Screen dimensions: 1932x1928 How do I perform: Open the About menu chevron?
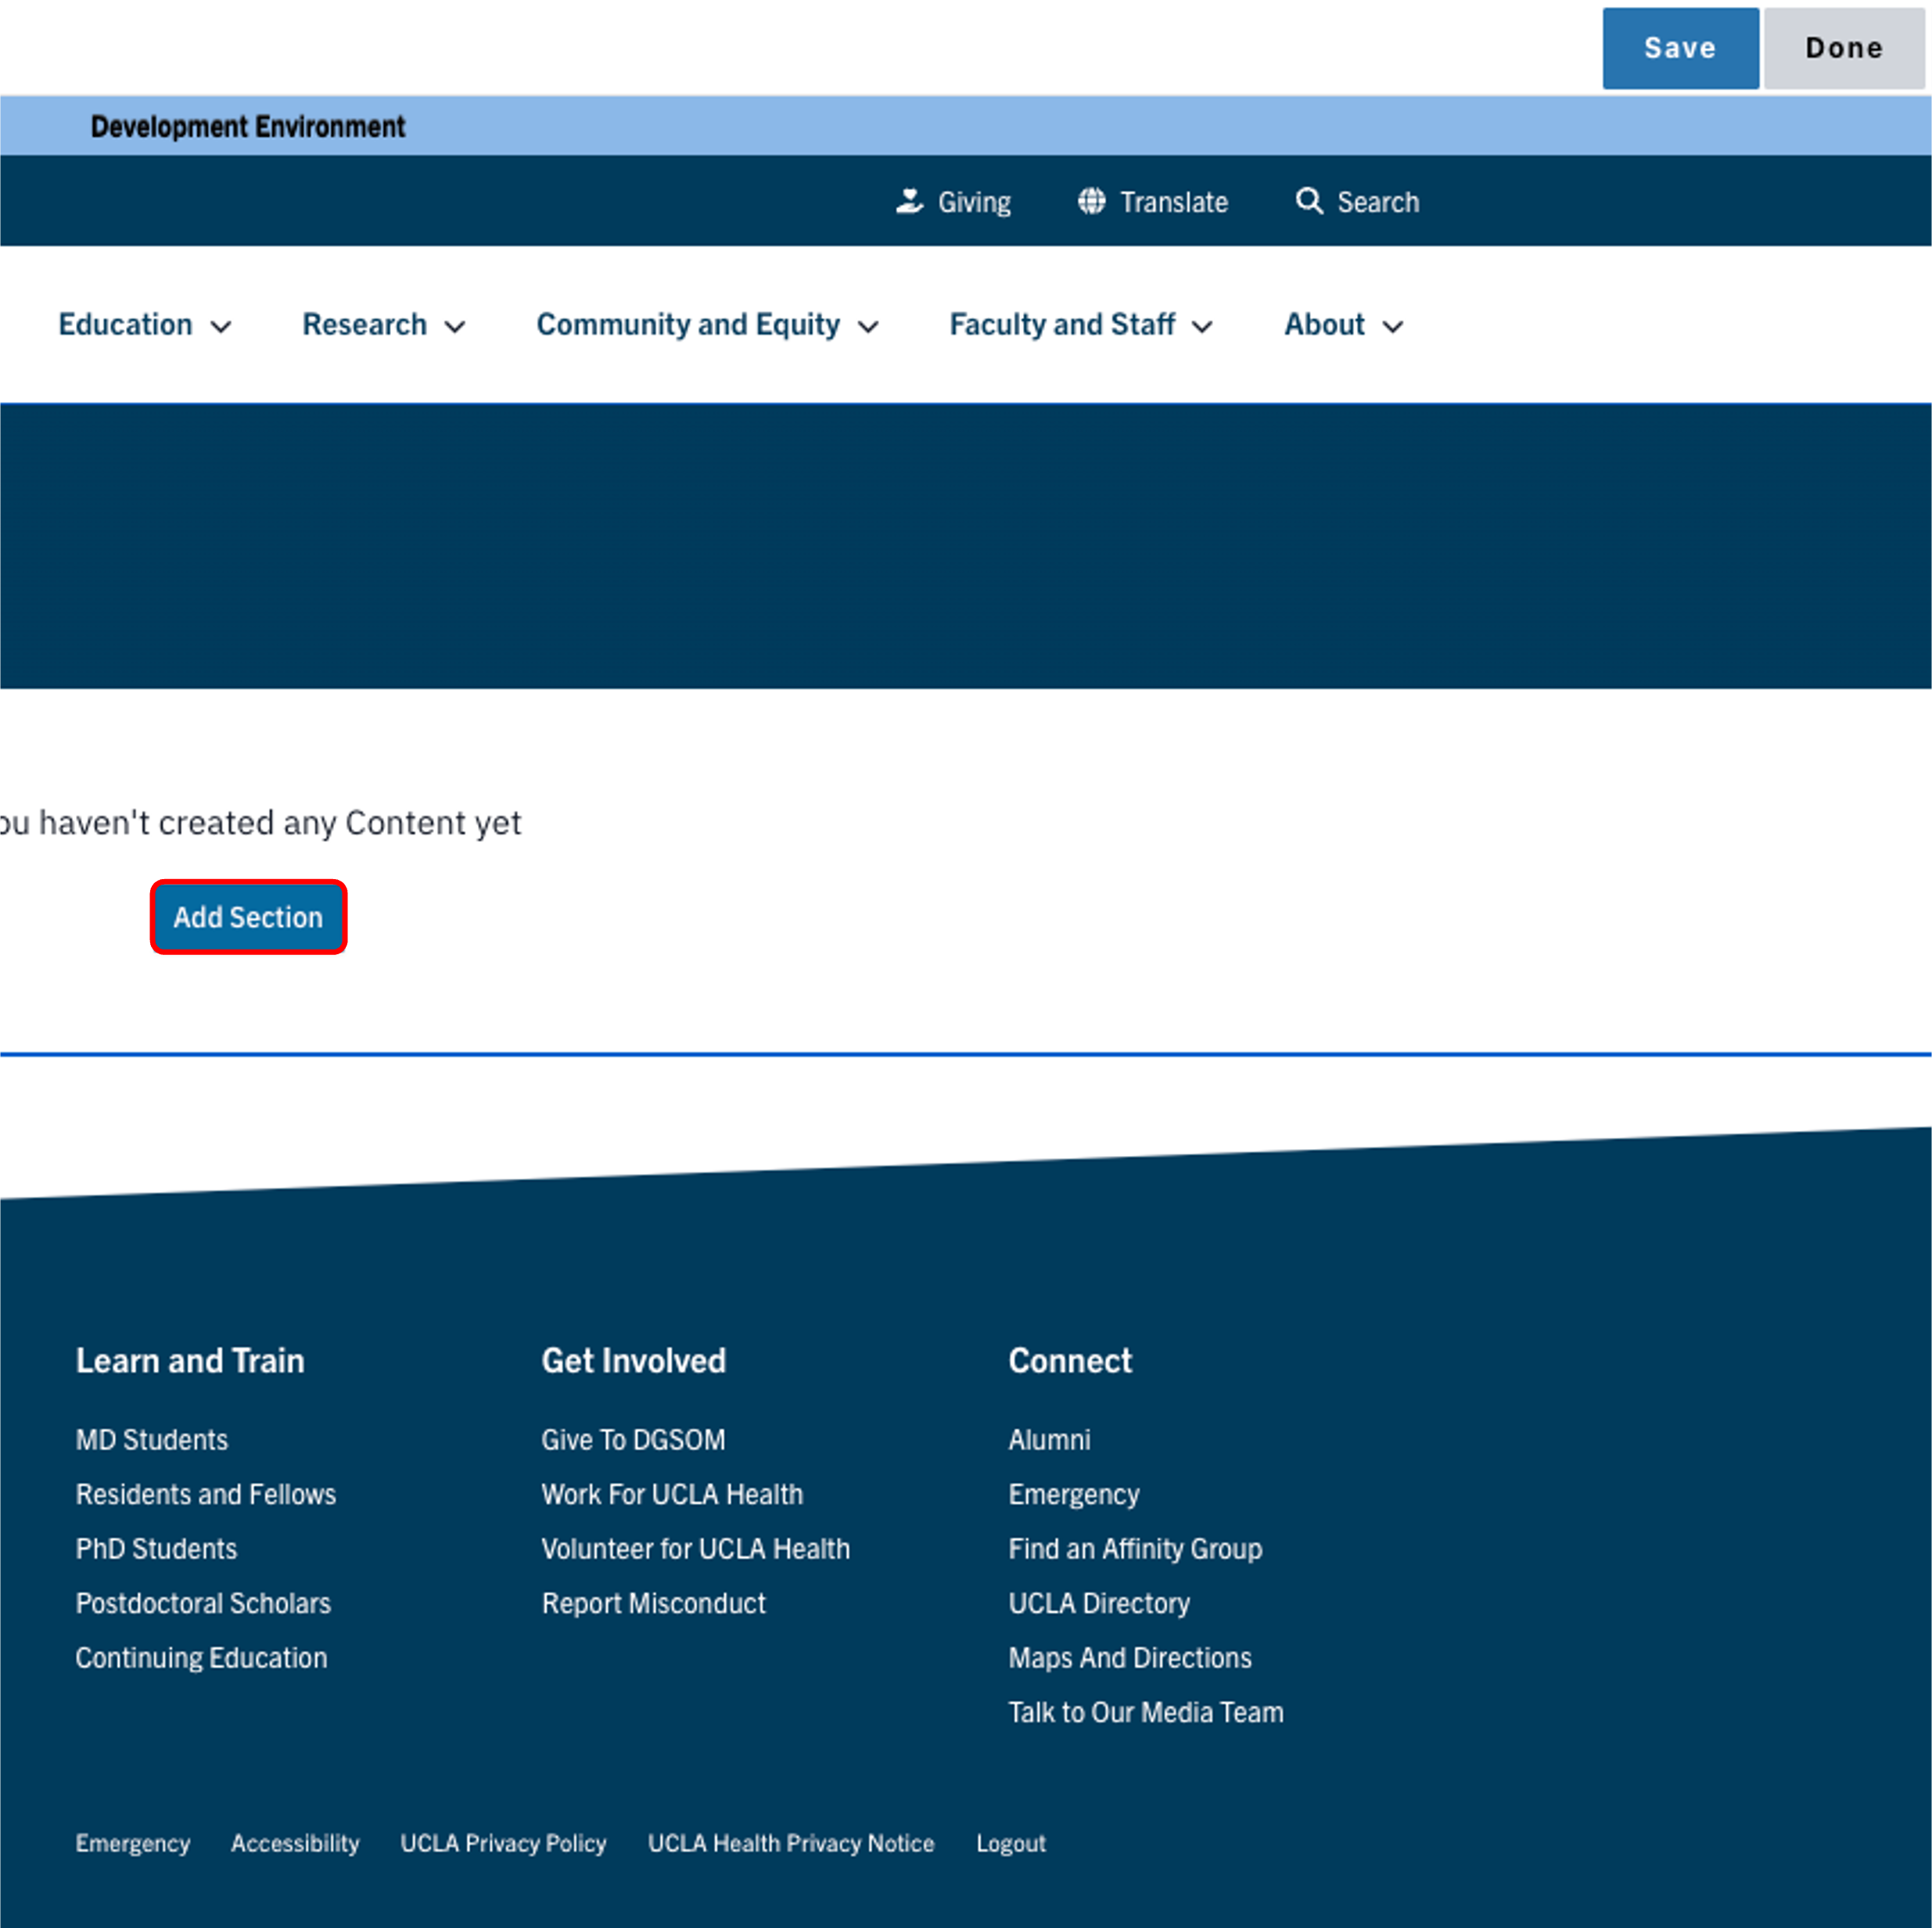point(1392,327)
